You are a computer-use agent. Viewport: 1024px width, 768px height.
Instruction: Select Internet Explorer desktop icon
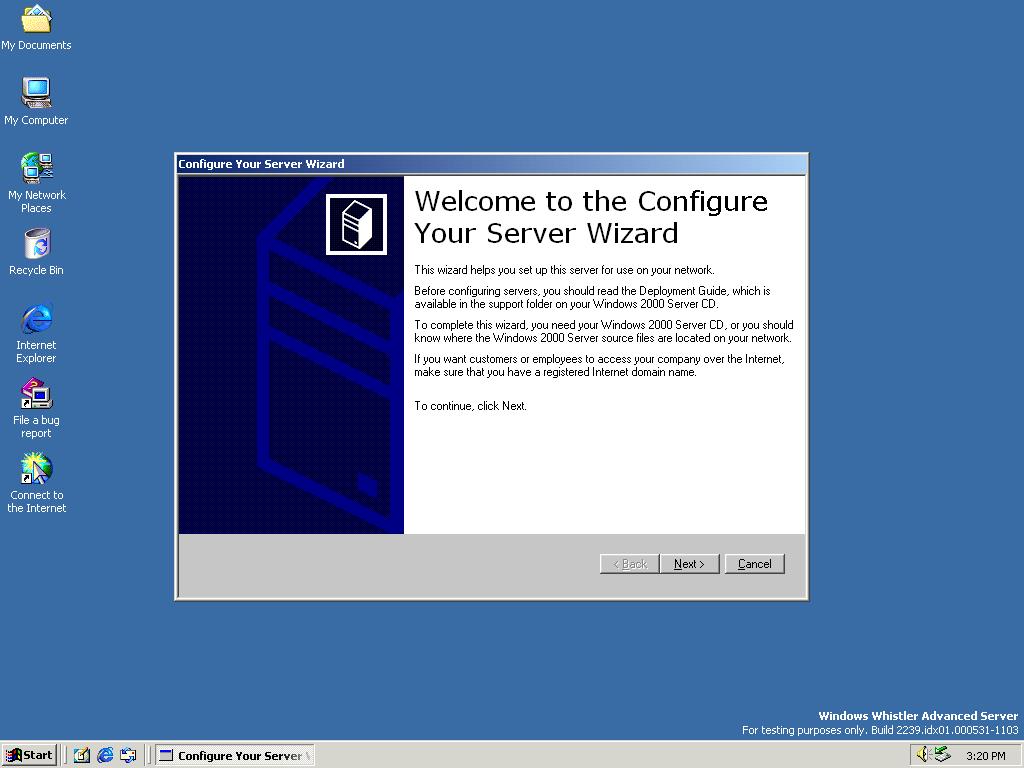click(x=36, y=333)
